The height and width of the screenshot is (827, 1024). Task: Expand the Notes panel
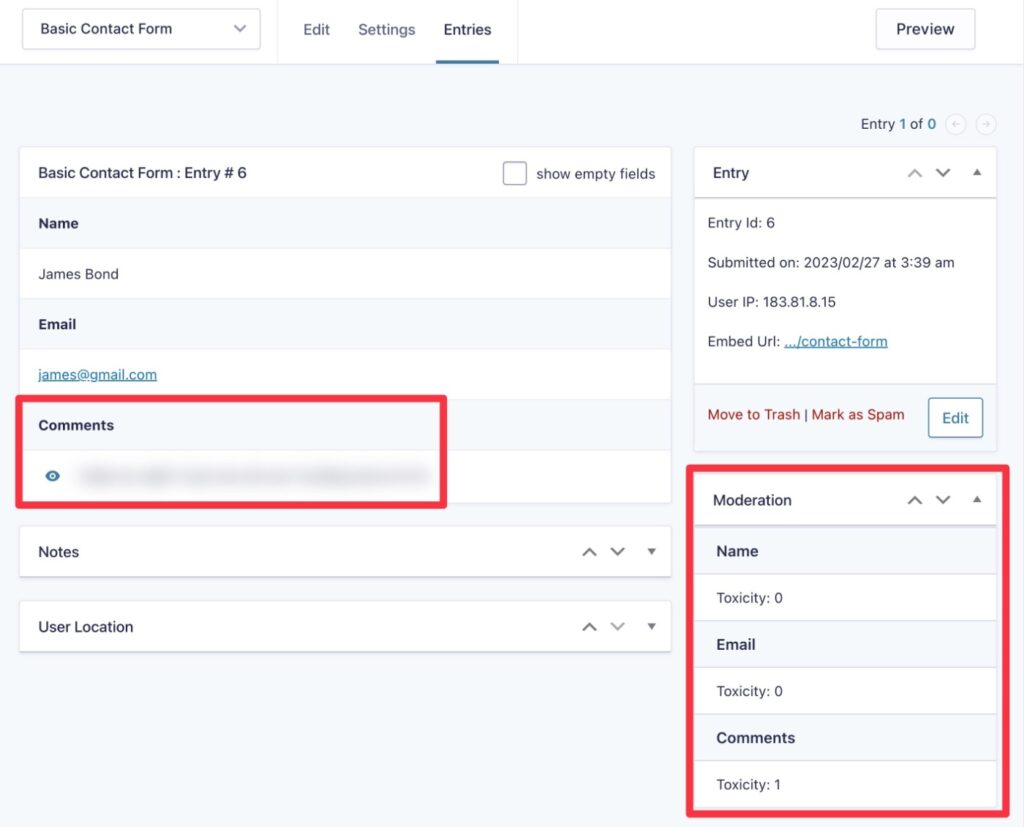point(651,551)
